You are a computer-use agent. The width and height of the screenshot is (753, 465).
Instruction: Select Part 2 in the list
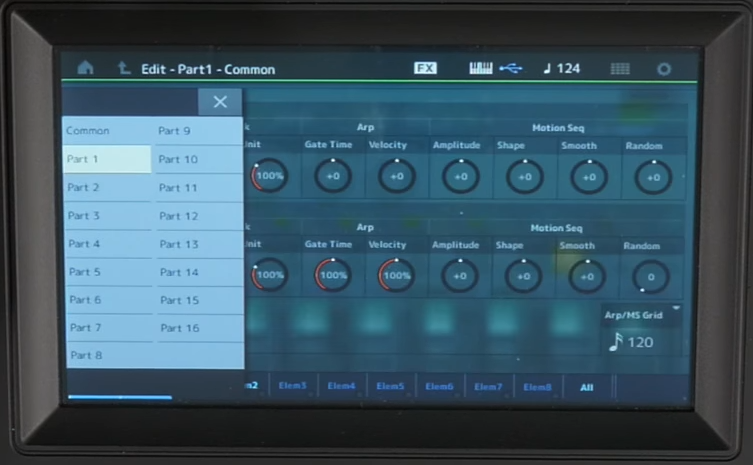(109, 187)
